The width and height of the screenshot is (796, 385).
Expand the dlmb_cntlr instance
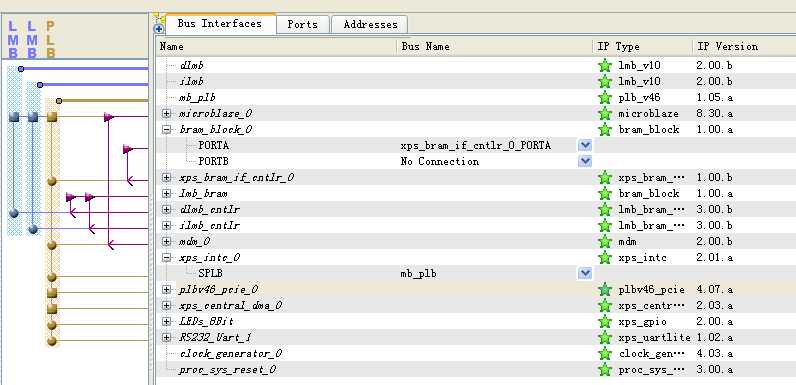click(x=167, y=210)
